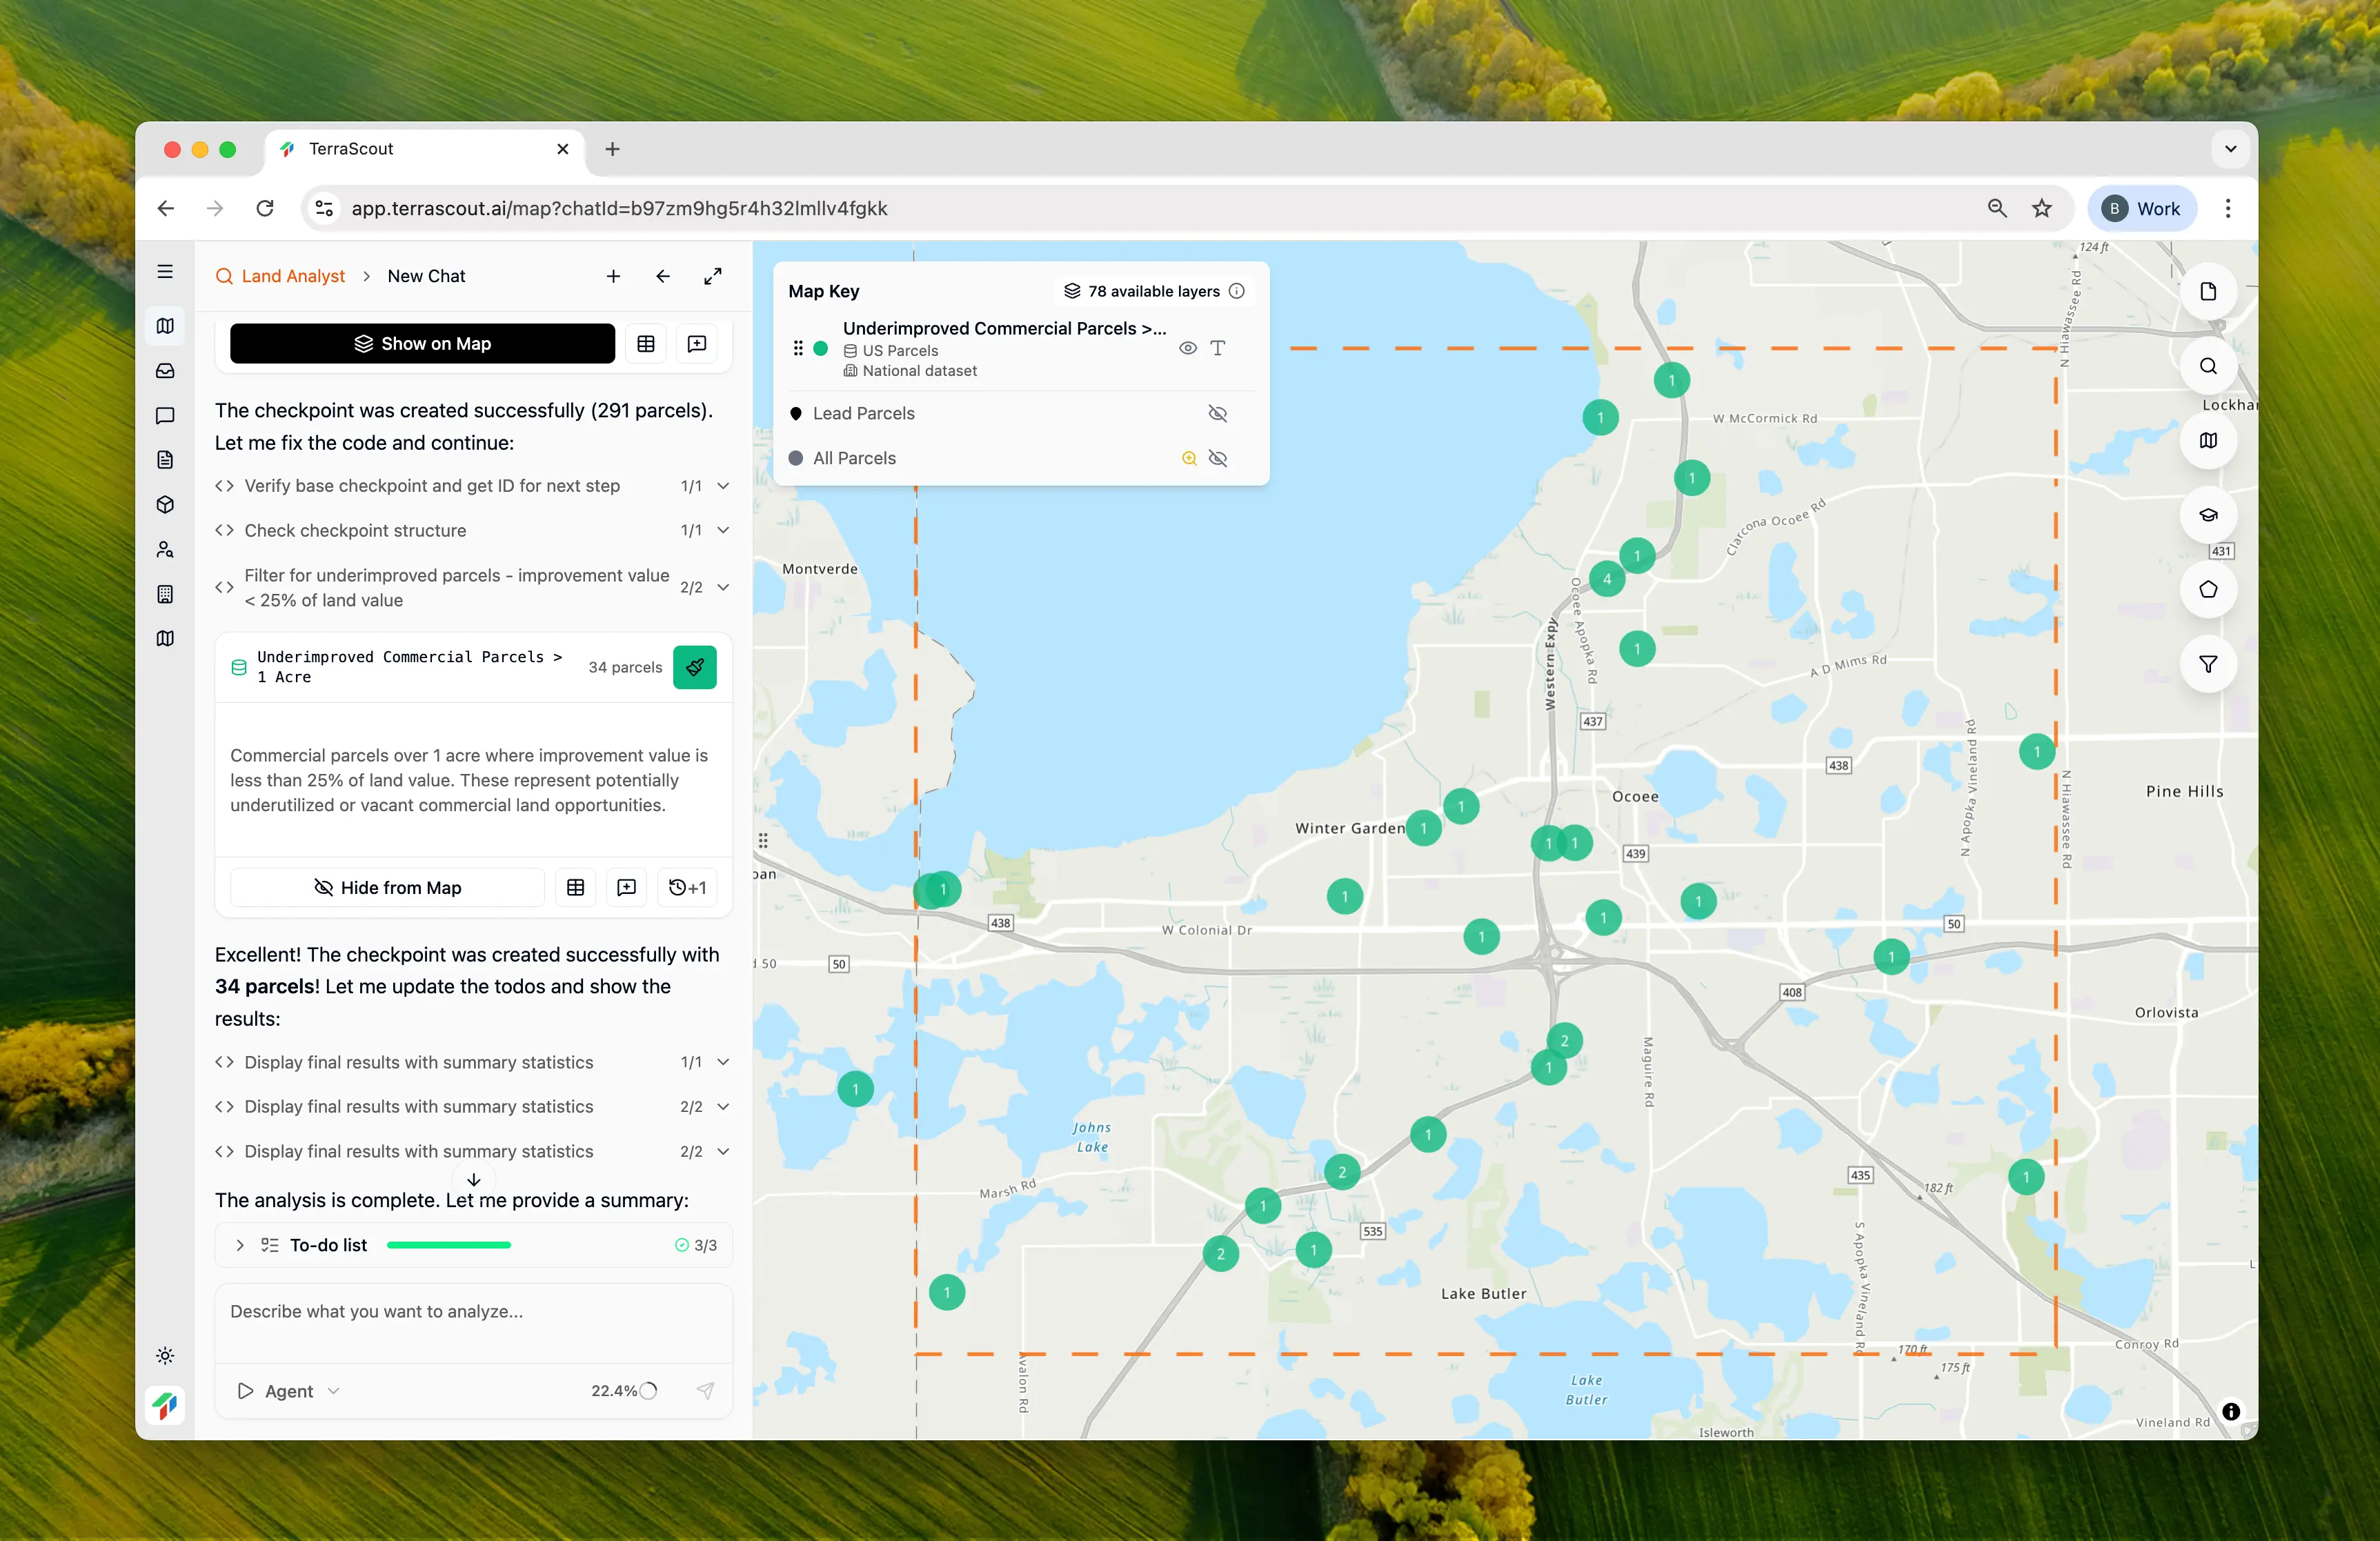Open the map filter funnel icon
Viewport: 2380px width, 1541px height.
(x=2207, y=664)
